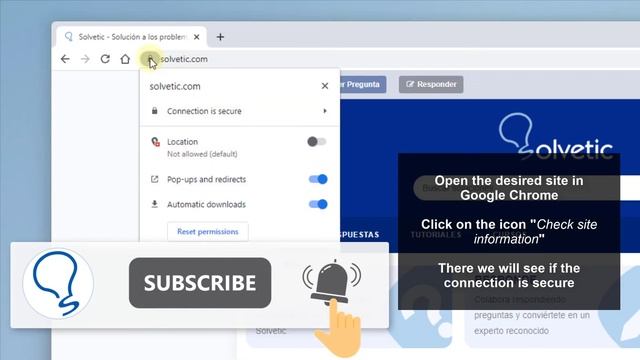Click the SUBSCRIBE button
Image resolution: width=640 pixels, height=360 pixels.
[x=200, y=283]
